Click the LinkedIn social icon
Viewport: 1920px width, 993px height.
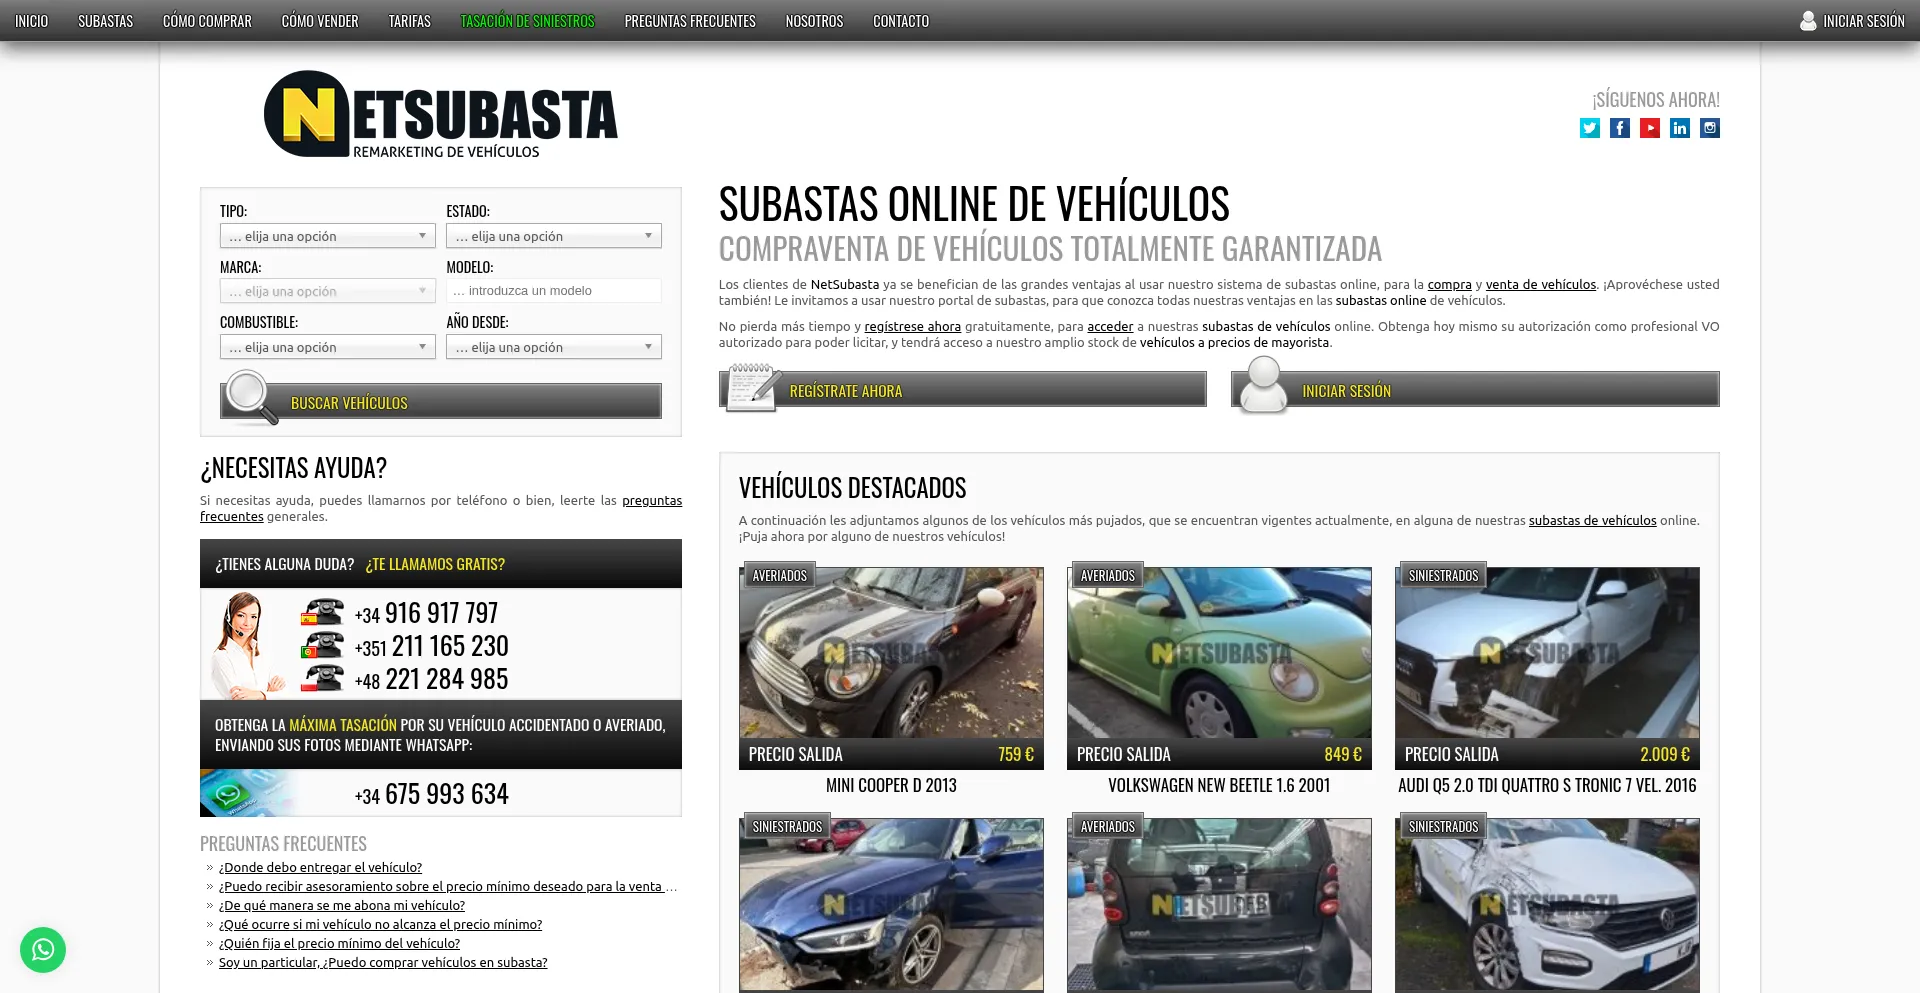(x=1679, y=128)
